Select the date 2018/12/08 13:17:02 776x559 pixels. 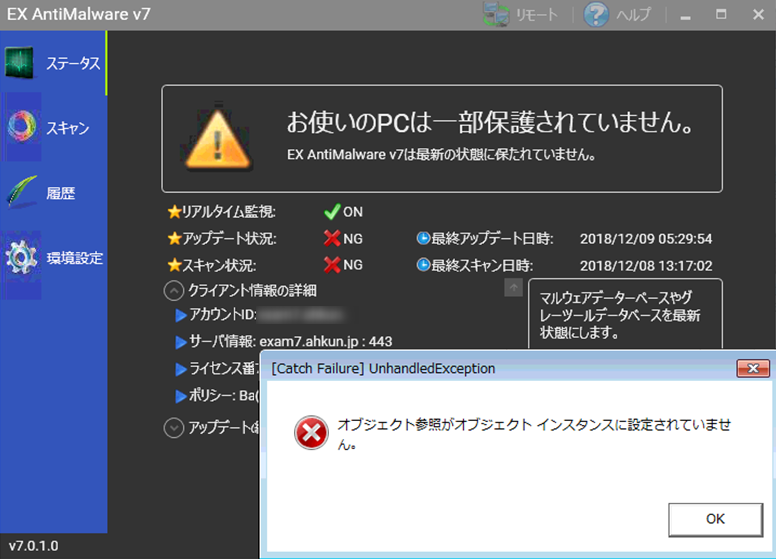point(646,266)
